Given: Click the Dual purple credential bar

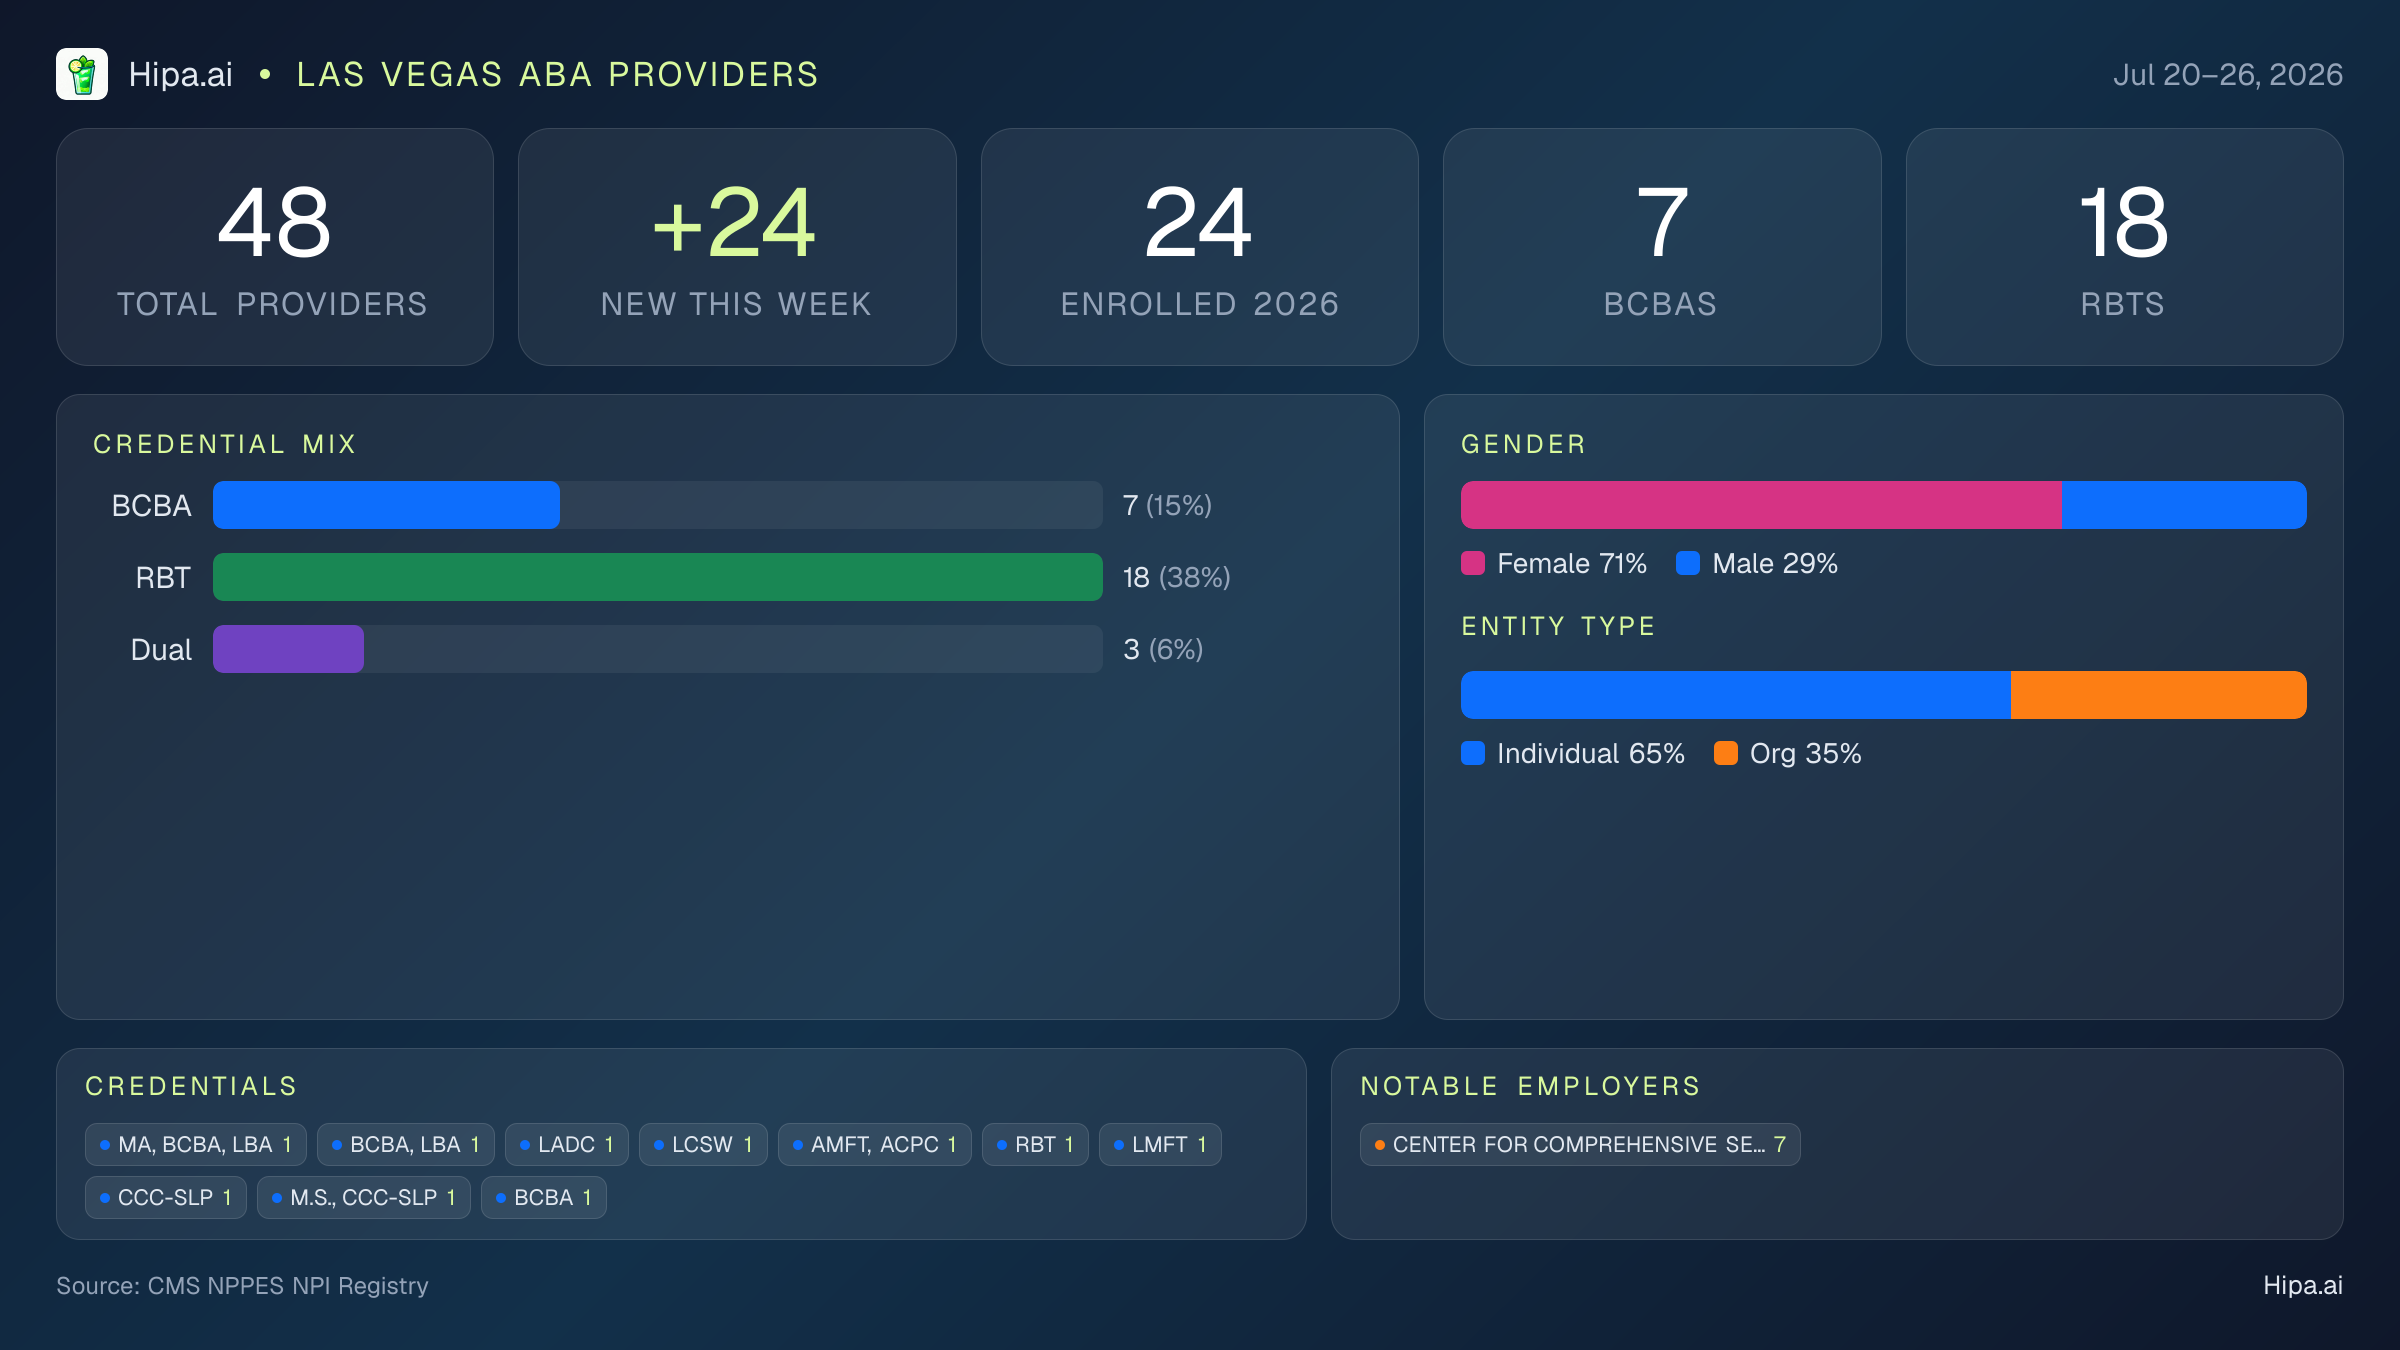Looking at the screenshot, I should (288, 649).
